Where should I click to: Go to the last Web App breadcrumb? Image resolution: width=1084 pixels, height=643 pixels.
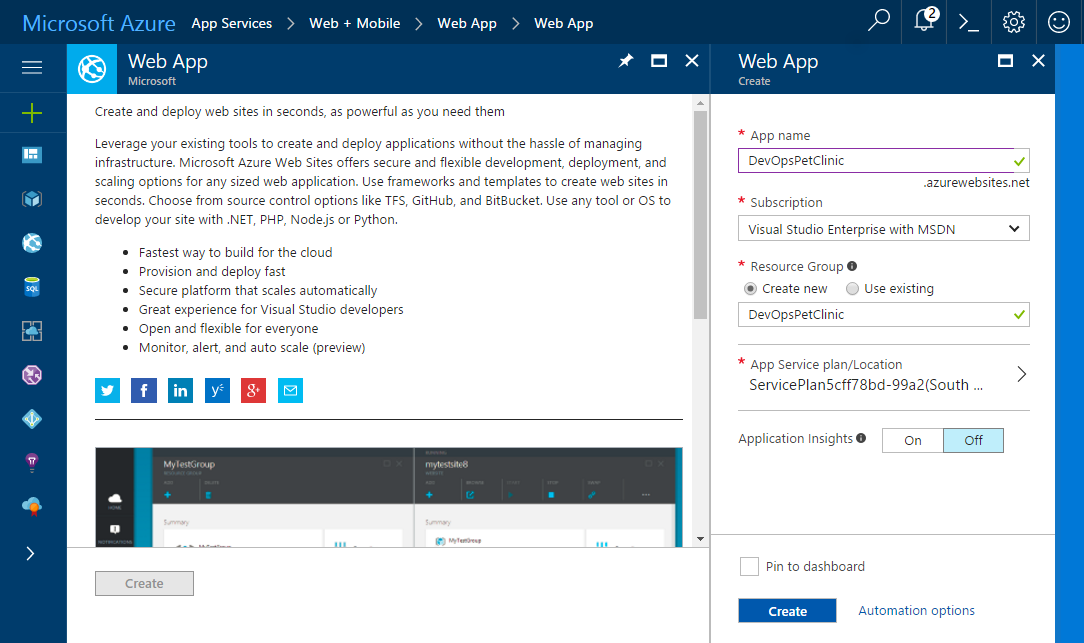[x=563, y=24]
